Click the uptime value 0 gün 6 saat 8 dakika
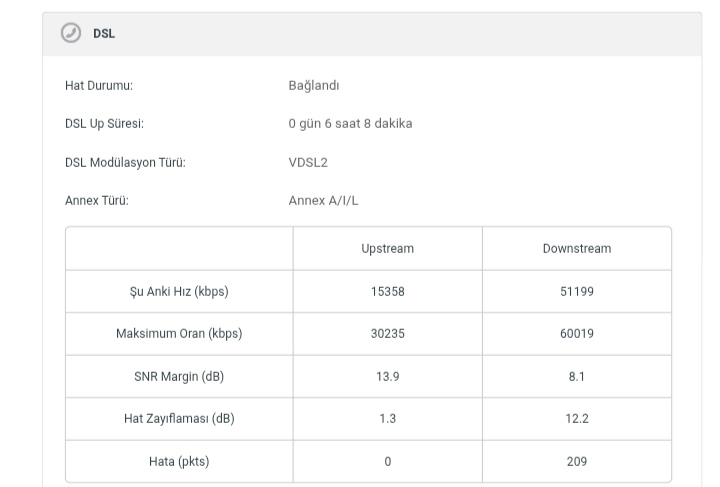The width and height of the screenshot is (720, 487). pyautogui.click(x=350, y=124)
